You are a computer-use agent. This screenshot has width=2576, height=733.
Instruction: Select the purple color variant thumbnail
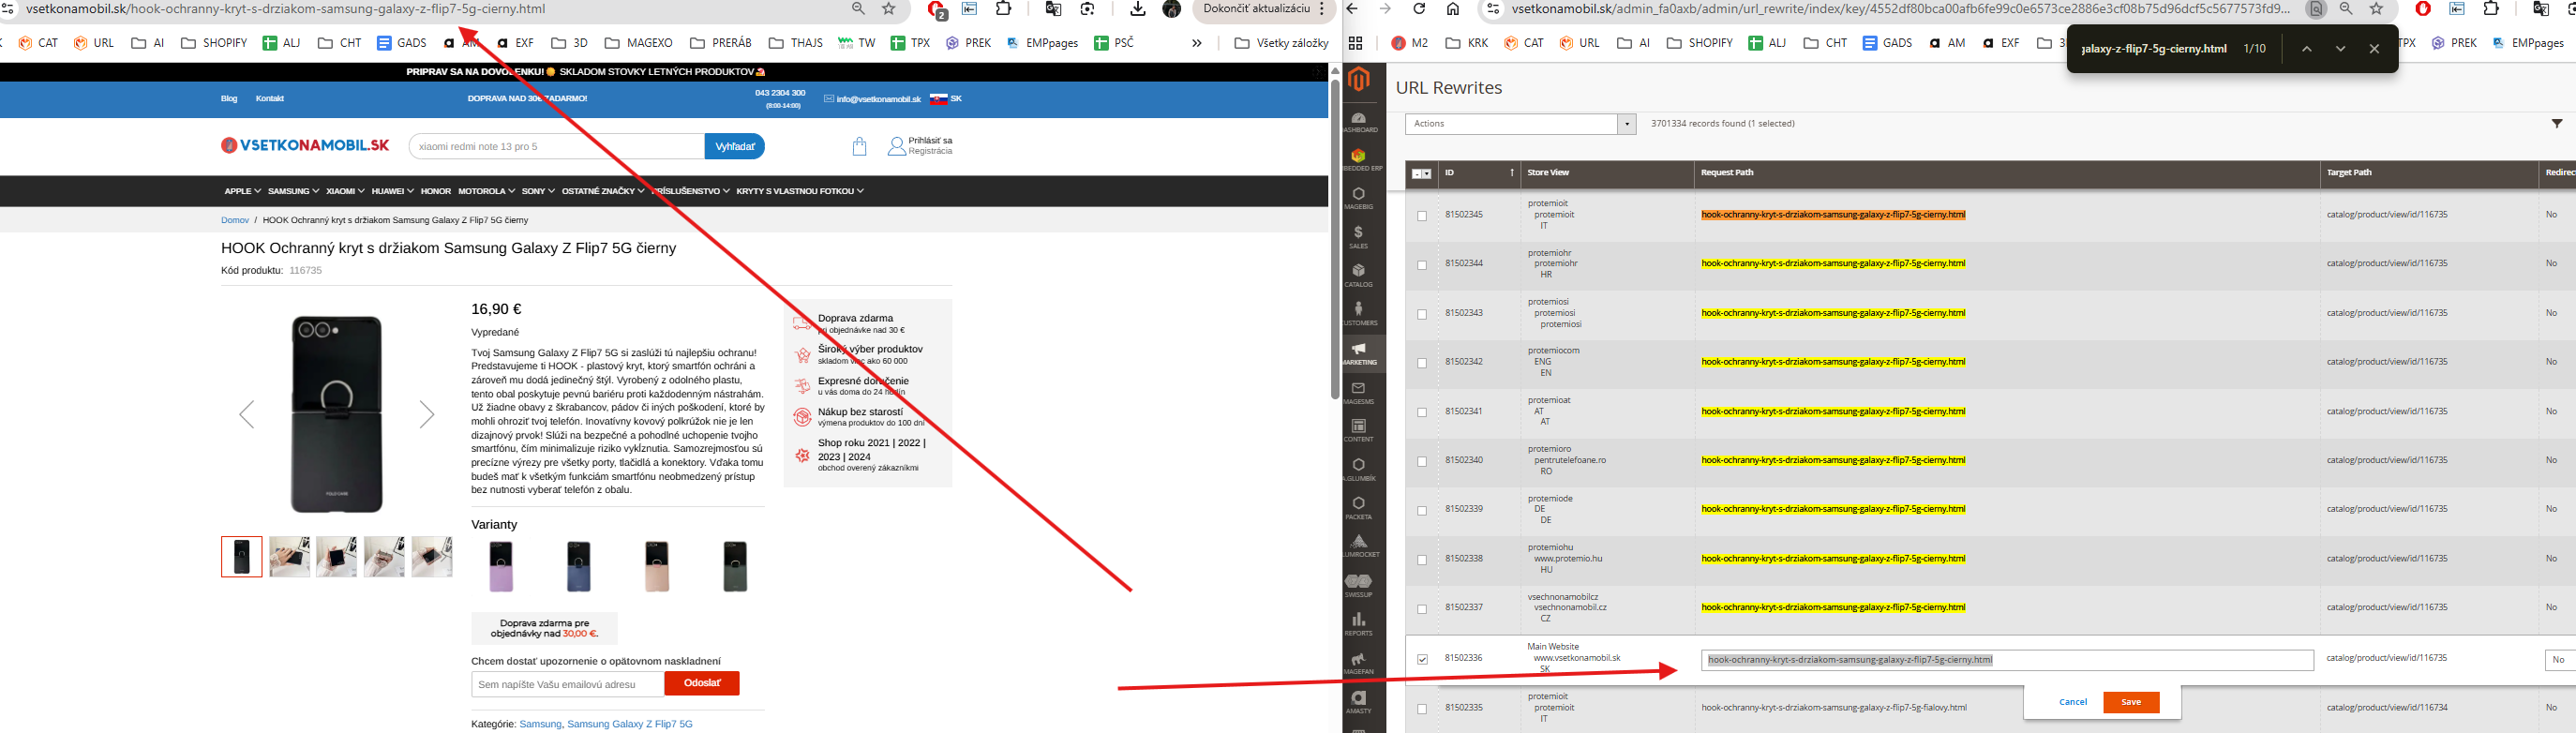[501, 566]
